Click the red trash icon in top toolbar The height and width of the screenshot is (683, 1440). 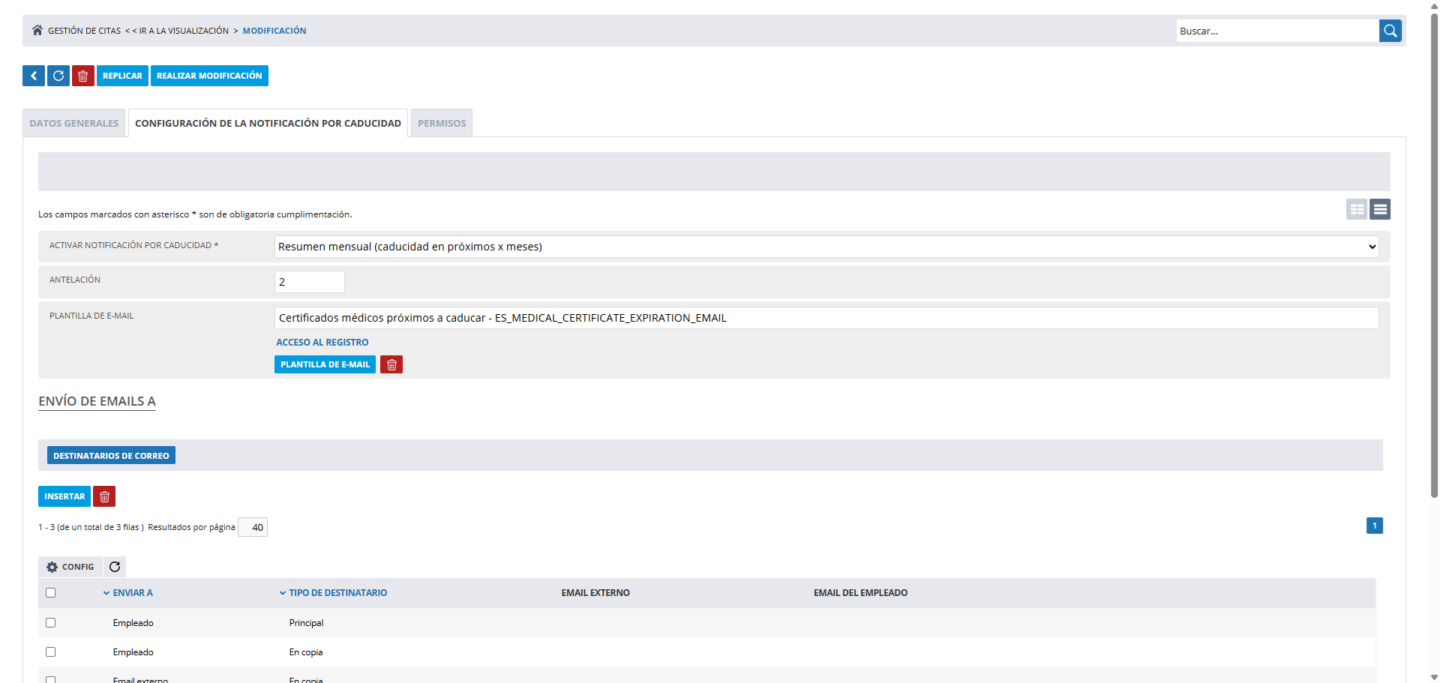[83, 76]
